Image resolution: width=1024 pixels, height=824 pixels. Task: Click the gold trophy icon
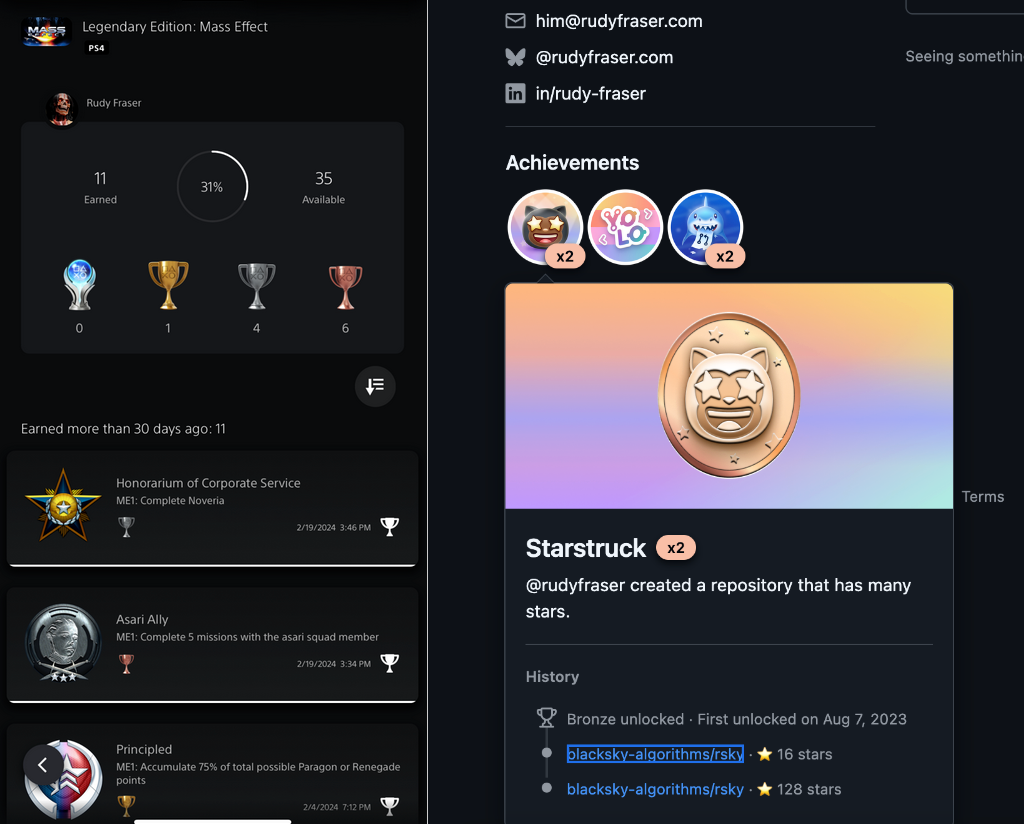[x=168, y=284]
